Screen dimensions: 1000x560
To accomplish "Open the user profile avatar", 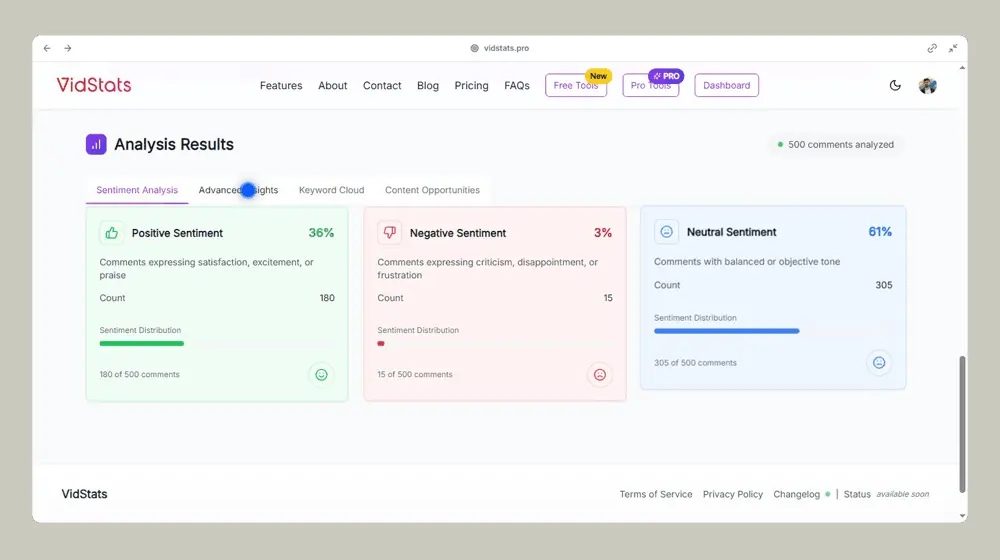I will (927, 85).
